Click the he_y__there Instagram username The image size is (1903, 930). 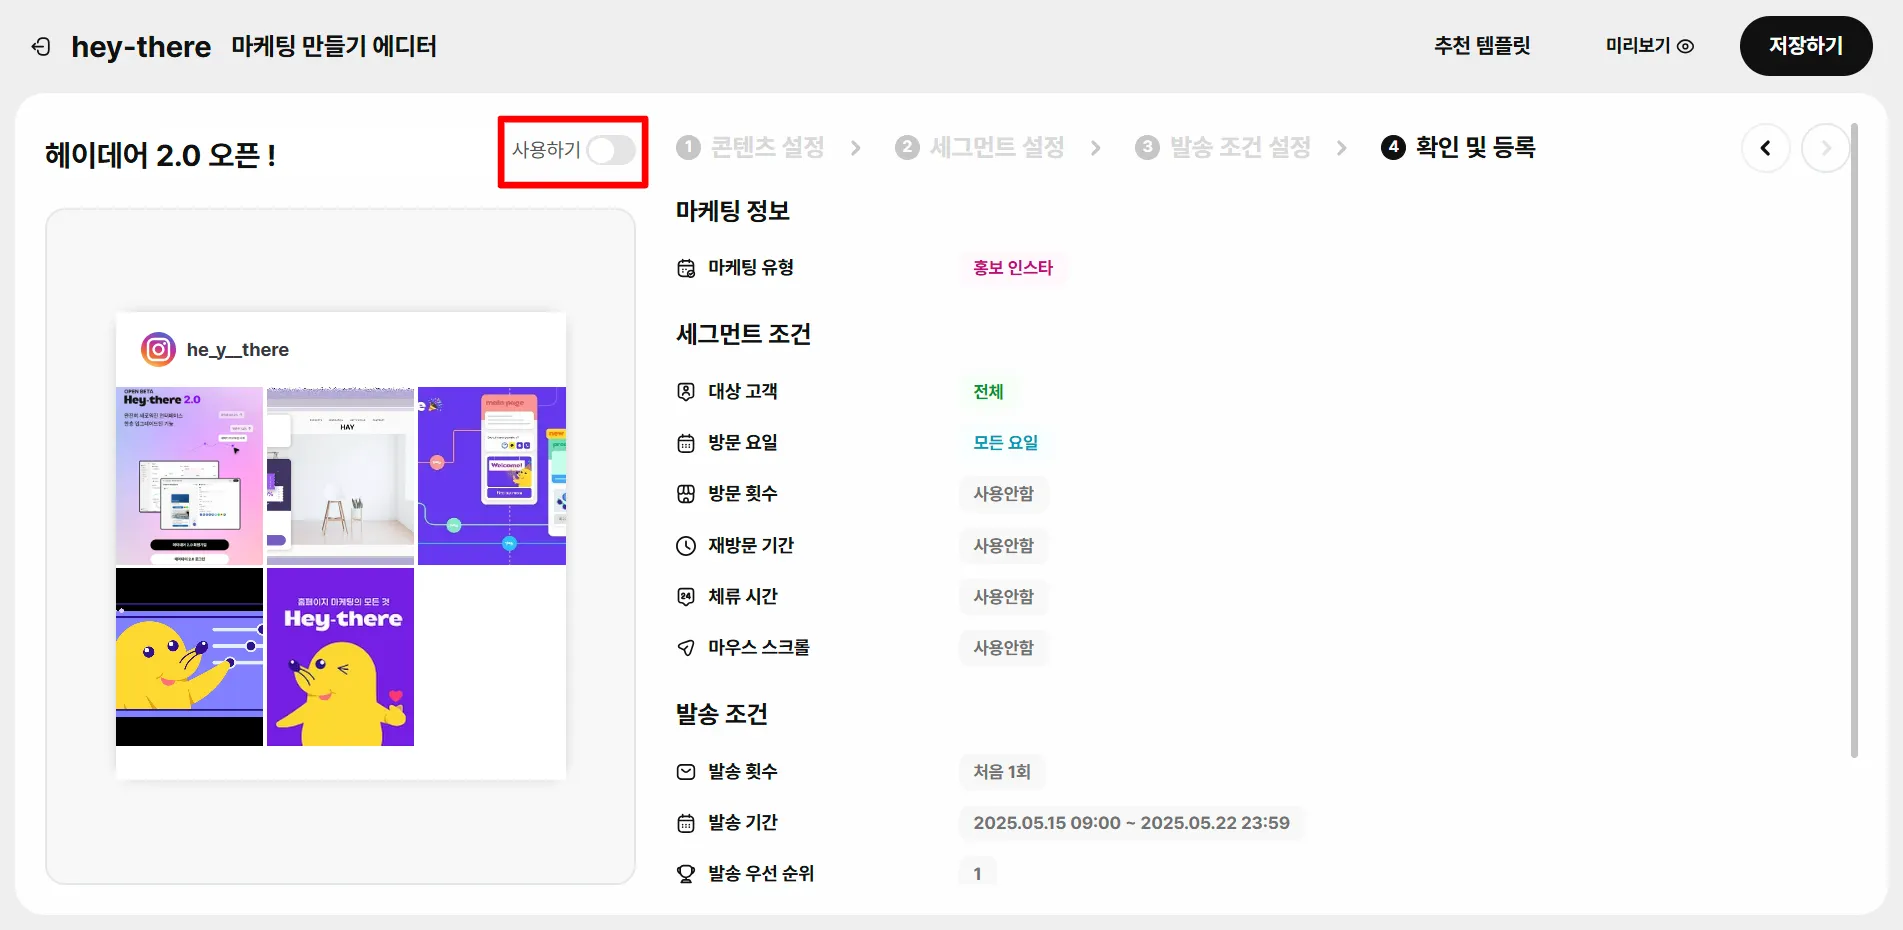(x=238, y=350)
